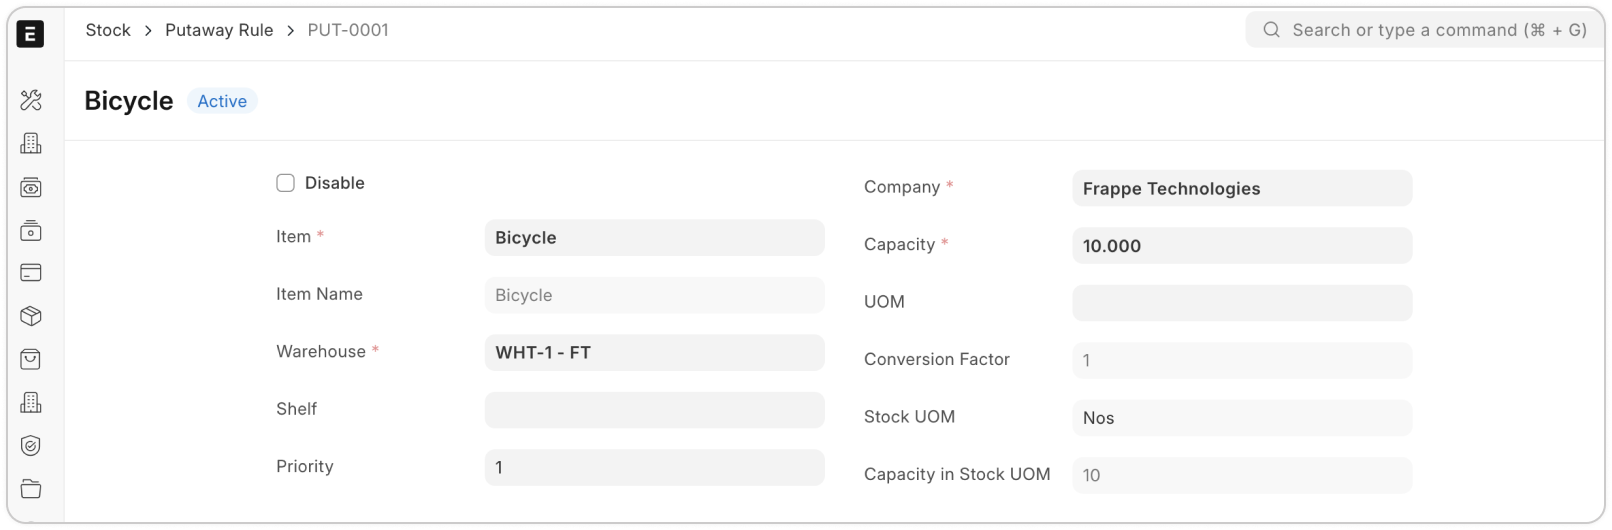
Task: Open the Stock box sidebar icon
Action: 31,316
